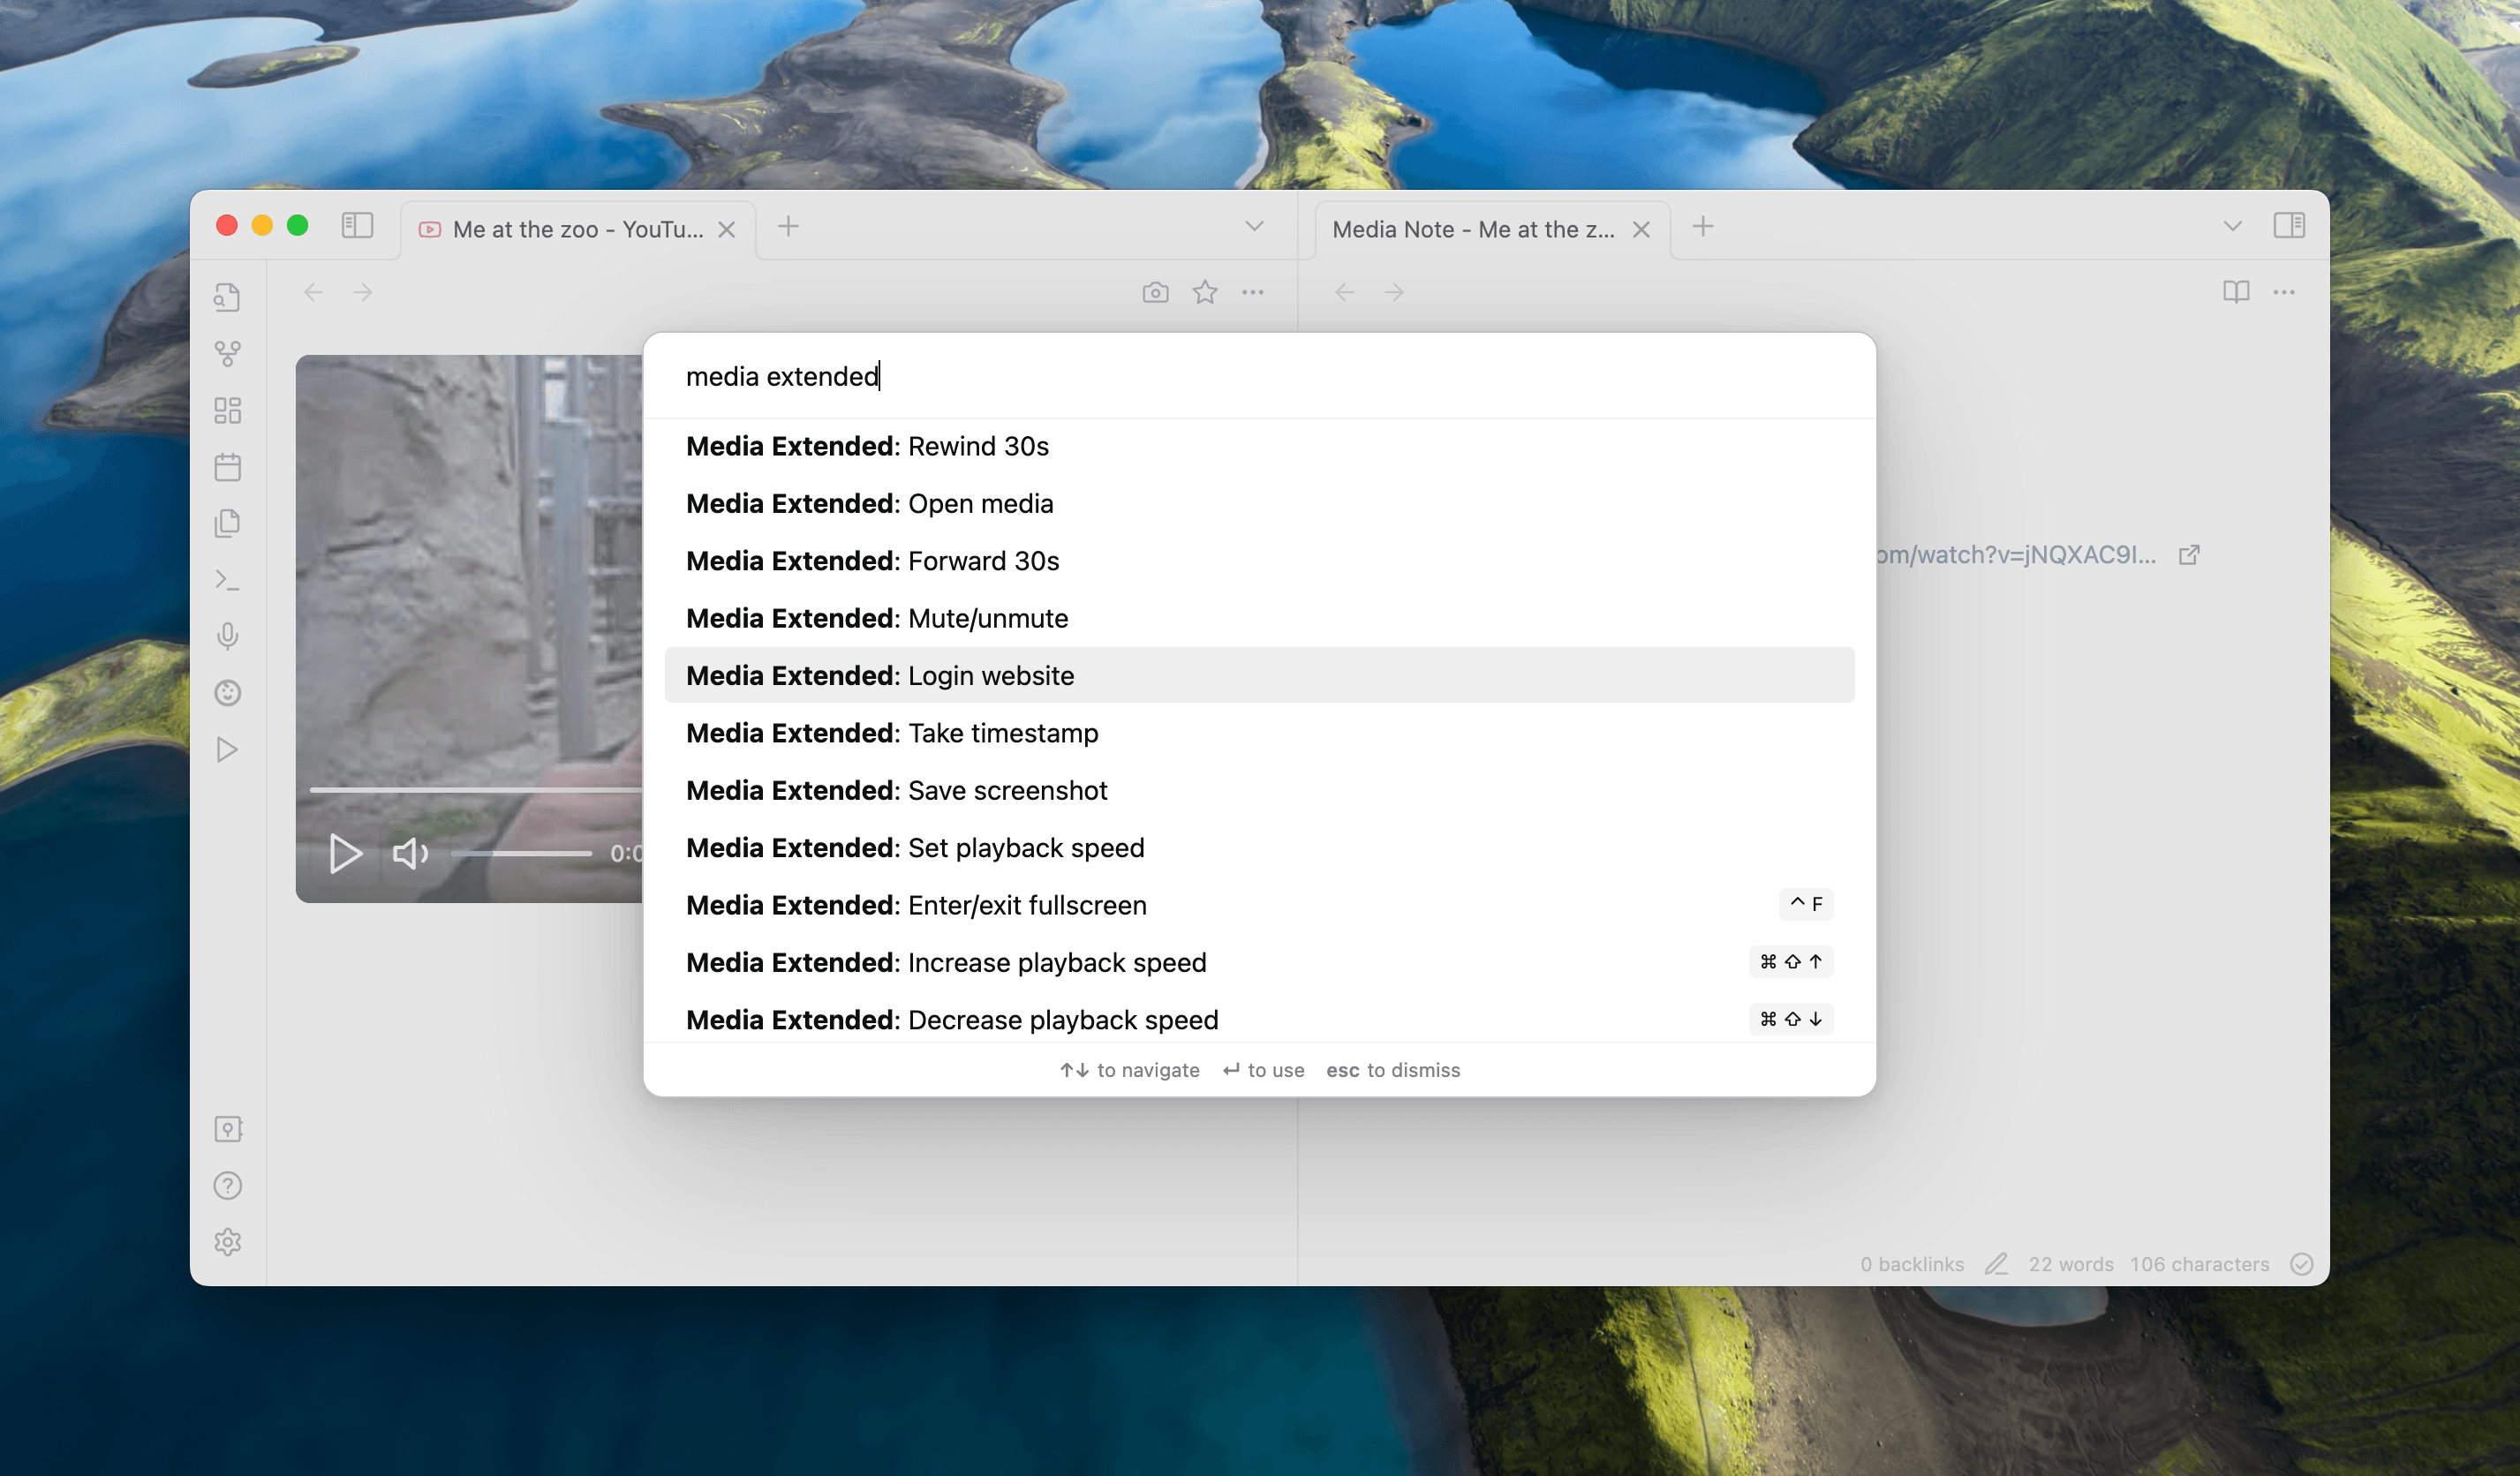Open more options in the media note pane
The width and height of the screenshot is (2520, 1476).
pyautogui.click(x=2284, y=292)
